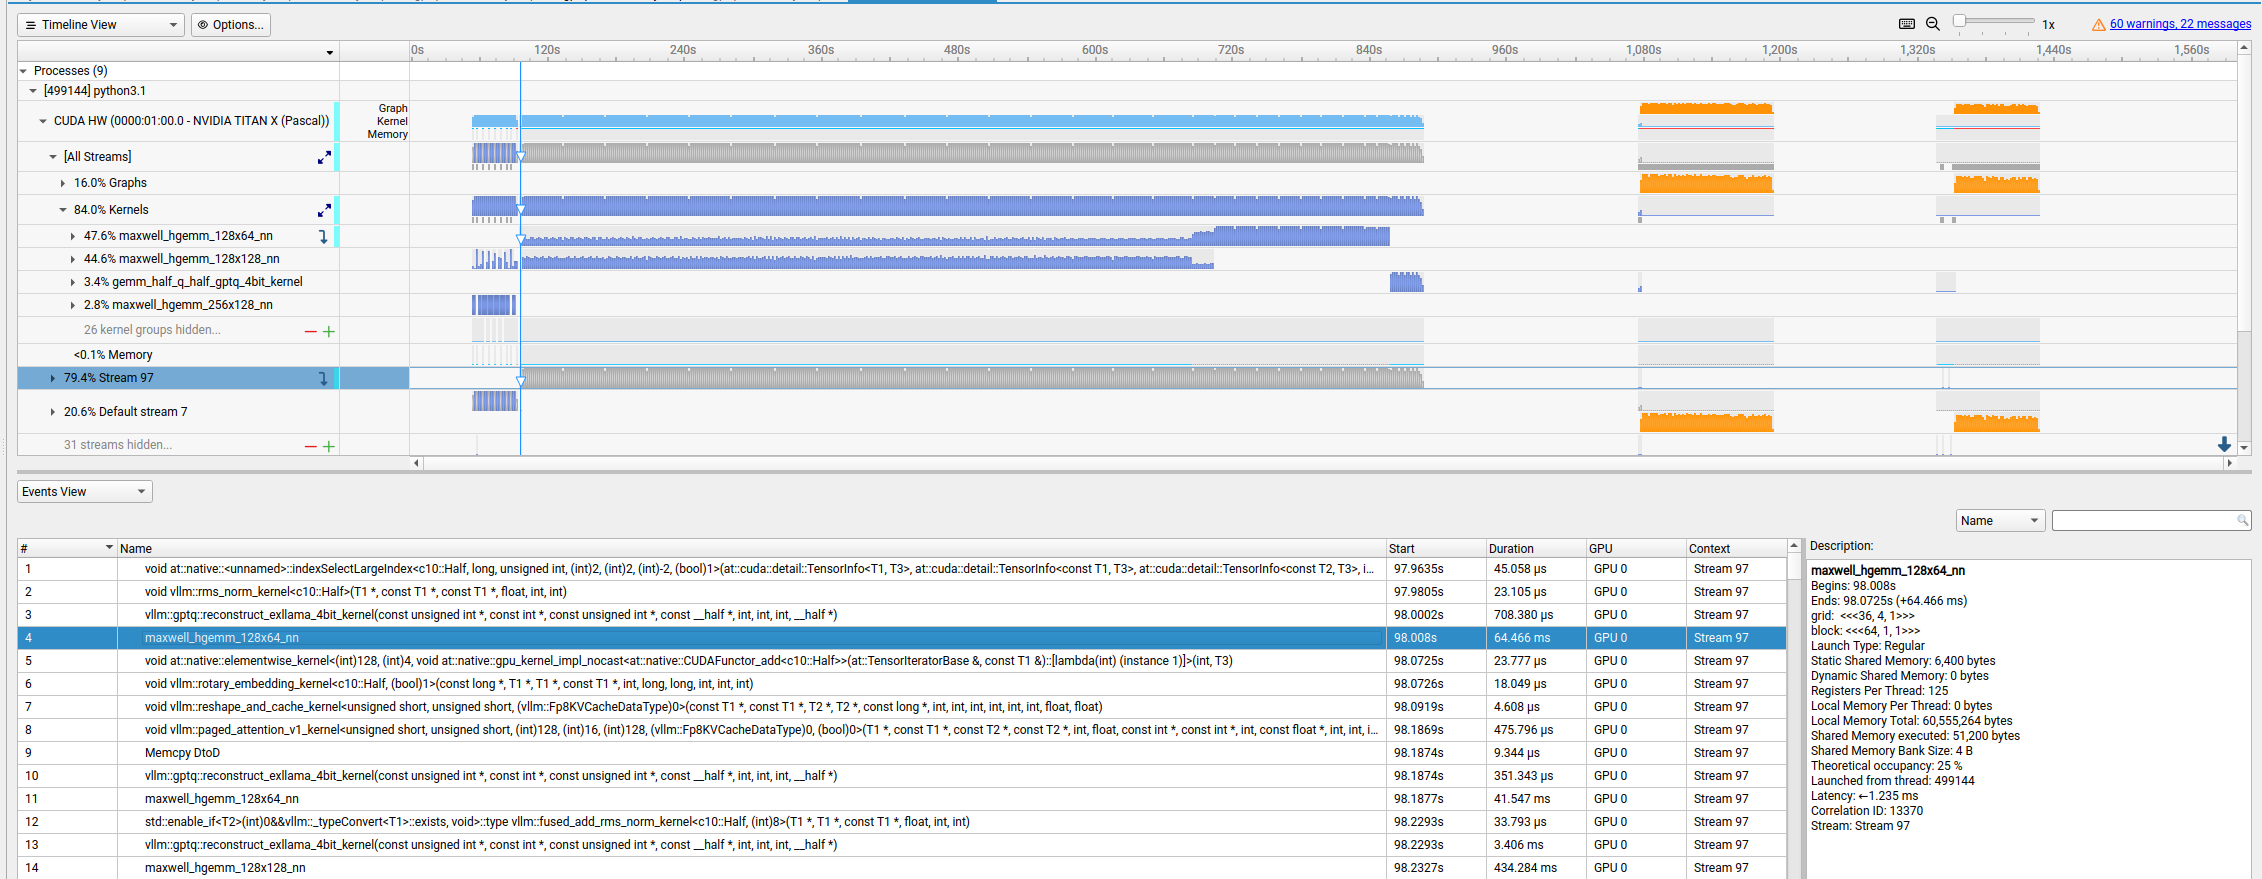
Task: Open the Name search filter dropdown
Action: (1999, 521)
